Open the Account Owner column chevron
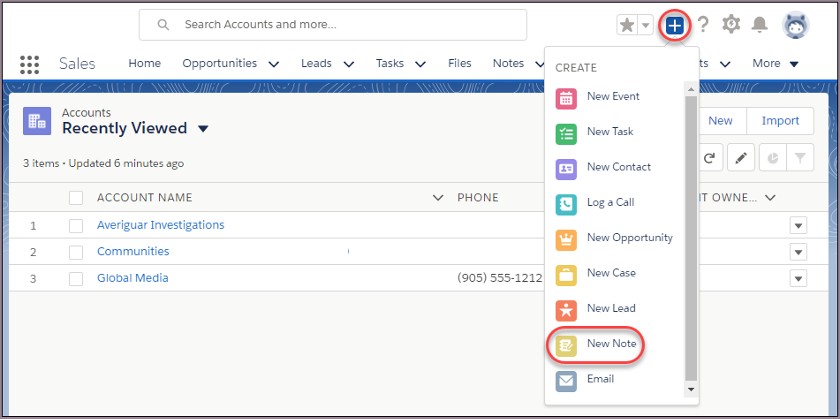This screenshot has height=419, width=840. 770,198
